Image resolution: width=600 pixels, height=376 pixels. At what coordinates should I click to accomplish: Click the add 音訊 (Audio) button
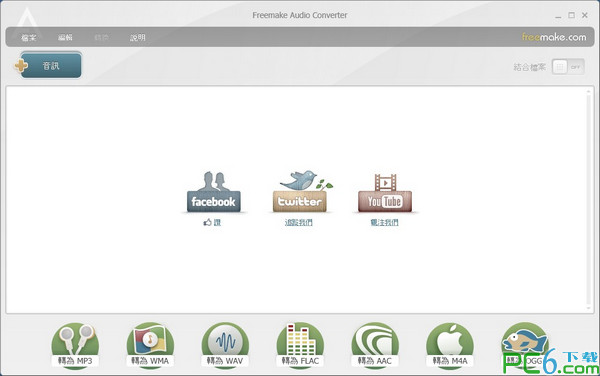[x=48, y=65]
